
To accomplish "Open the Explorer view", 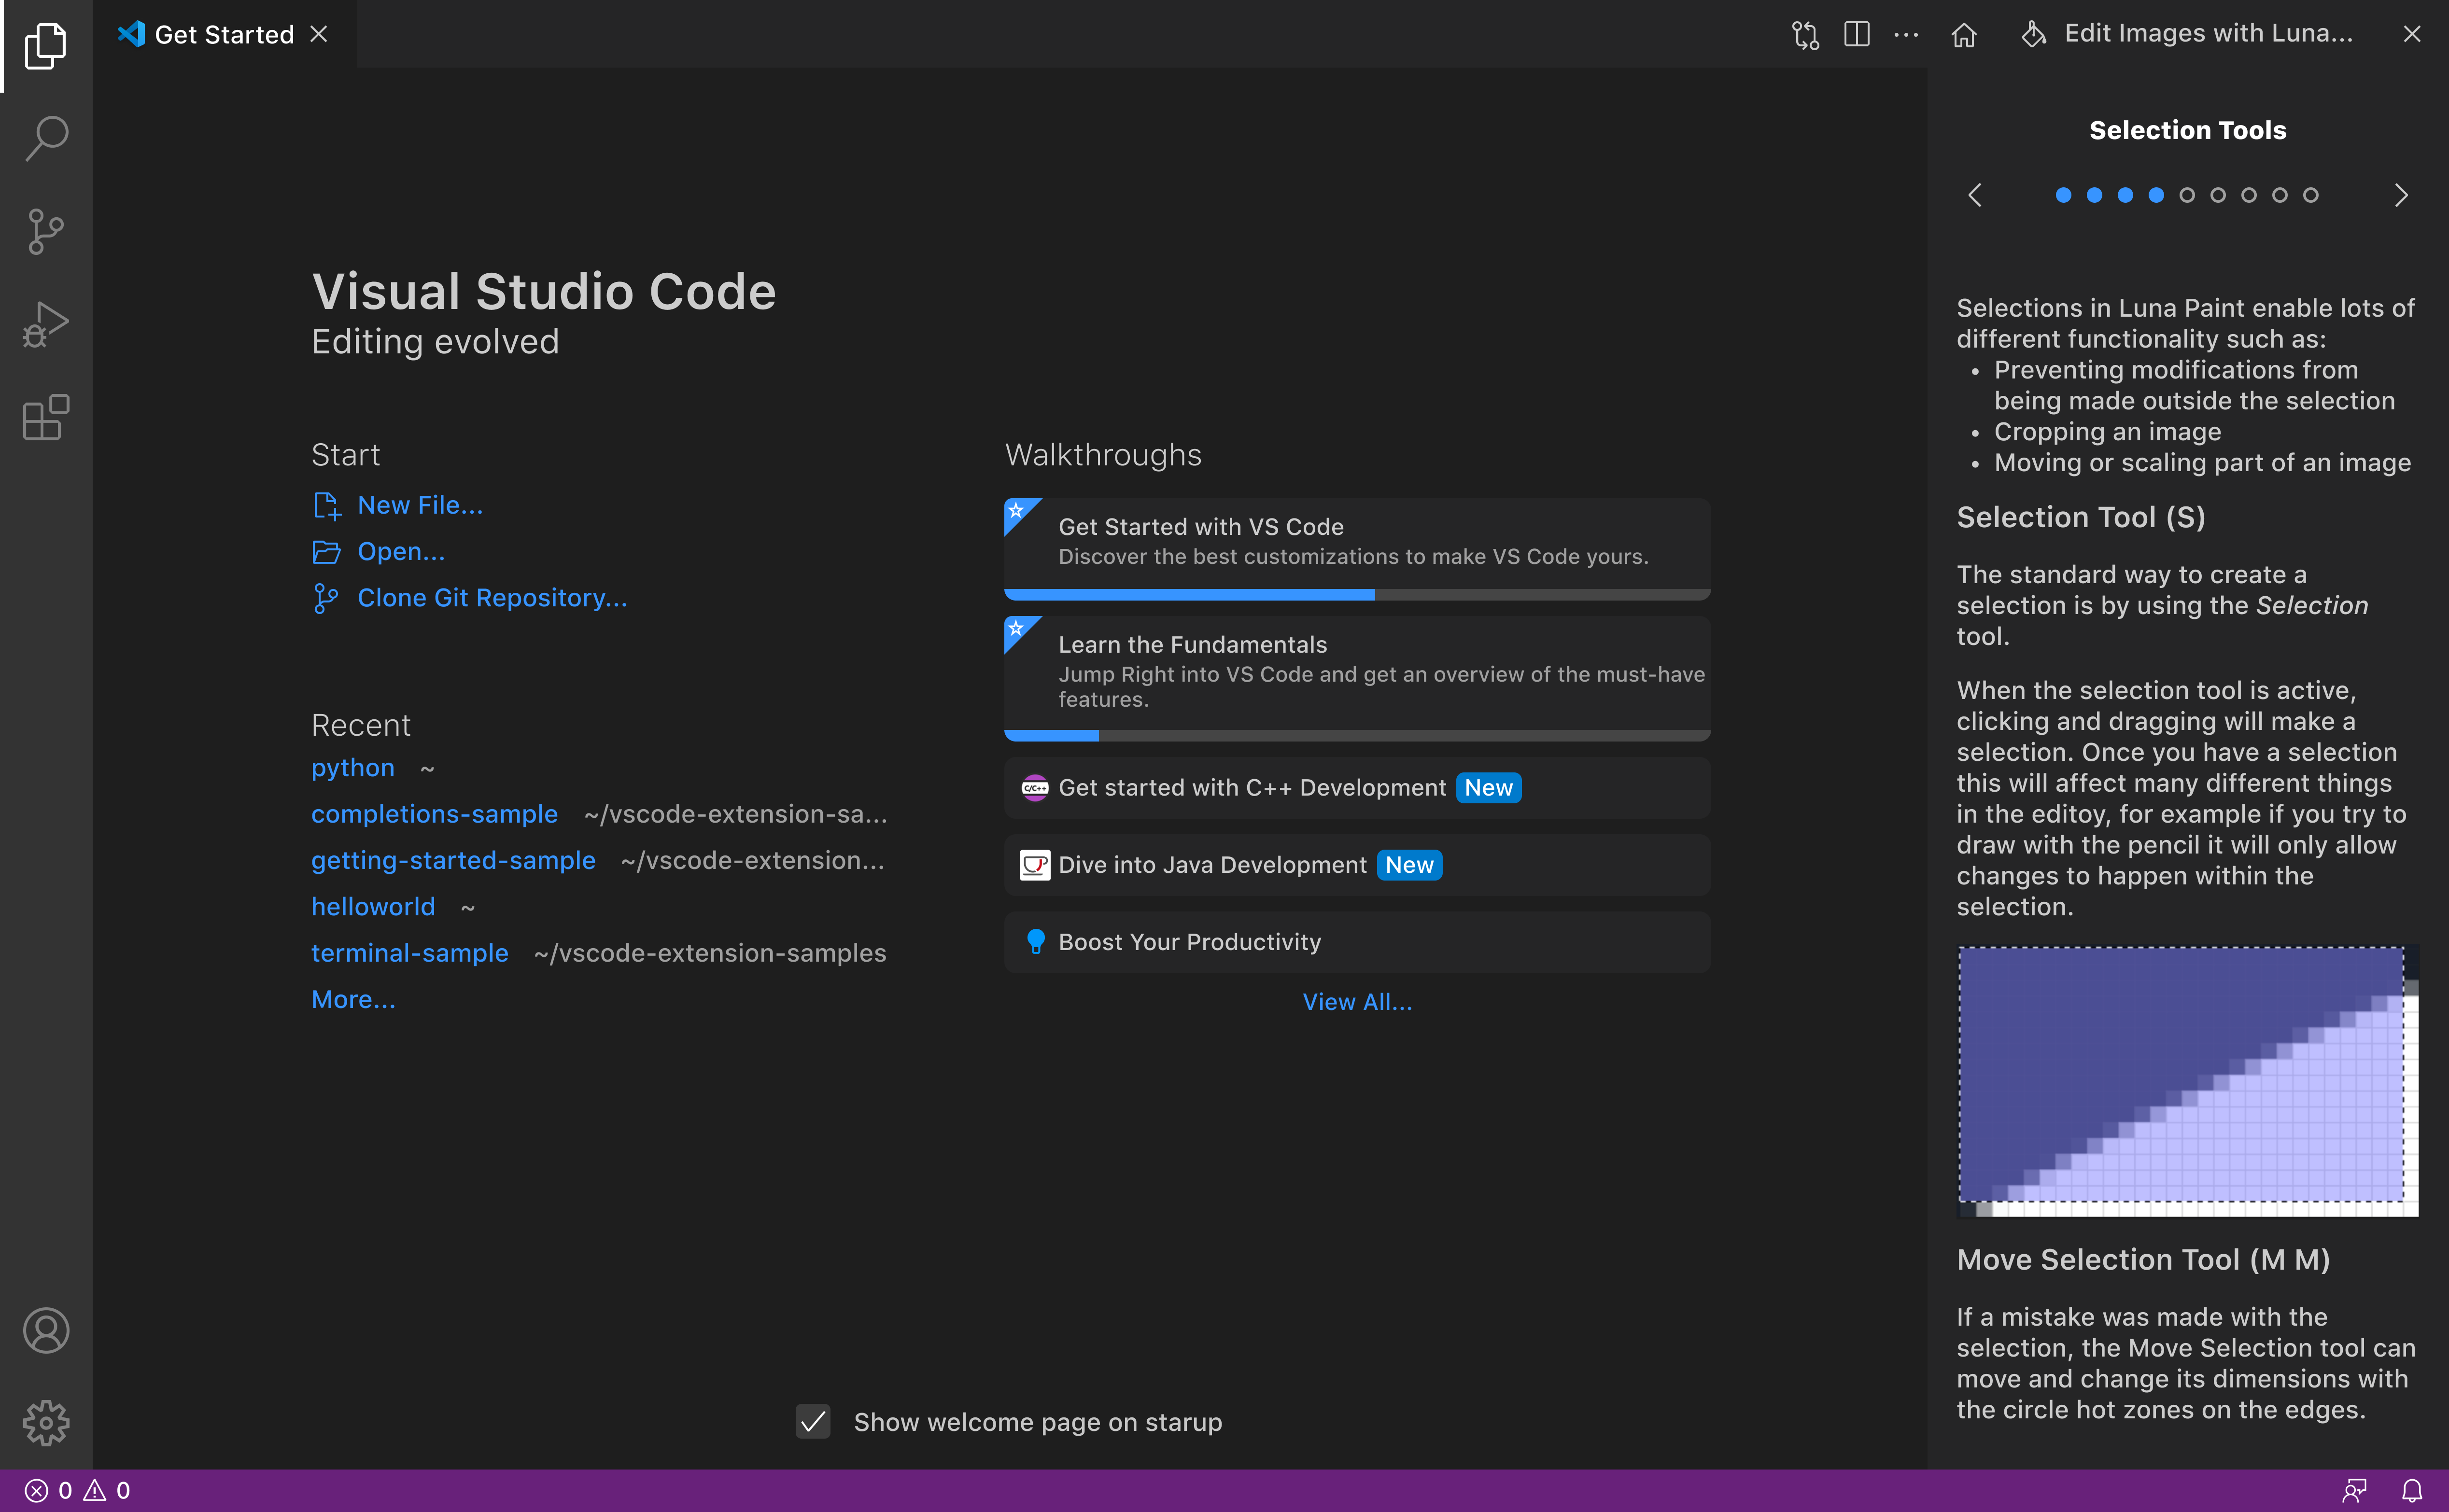I will (45, 45).
